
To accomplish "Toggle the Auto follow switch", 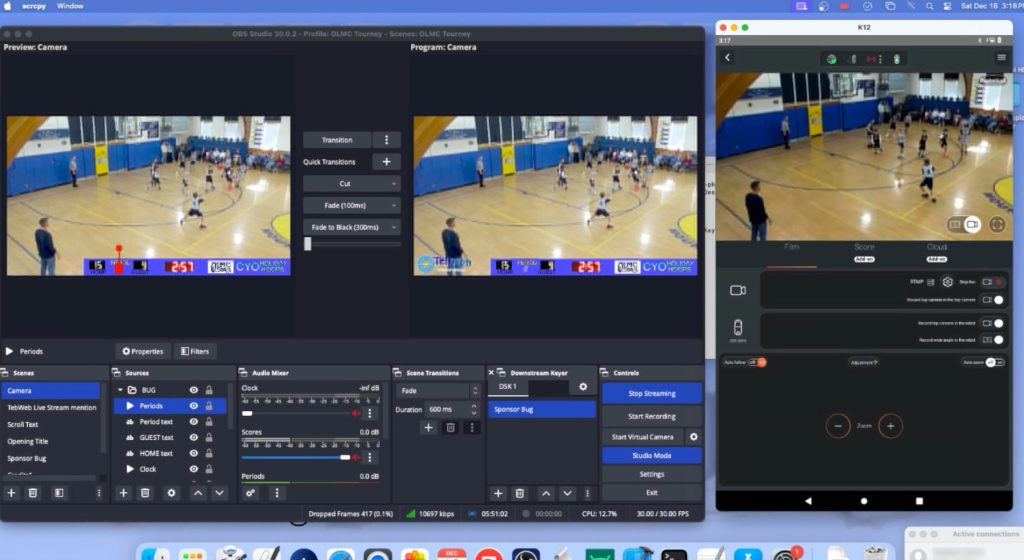I will pyautogui.click(x=757, y=362).
